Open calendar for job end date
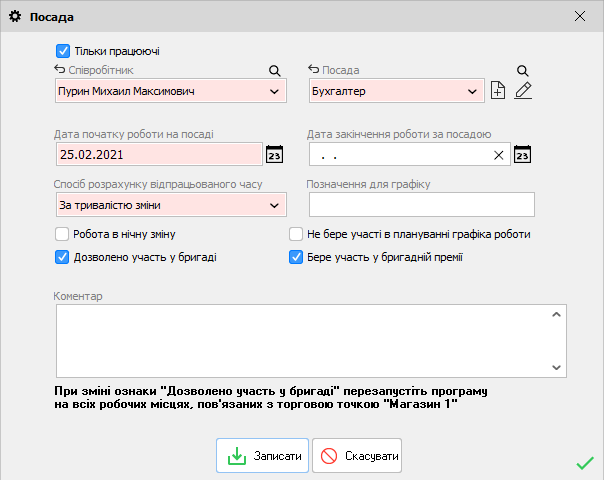 point(522,155)
